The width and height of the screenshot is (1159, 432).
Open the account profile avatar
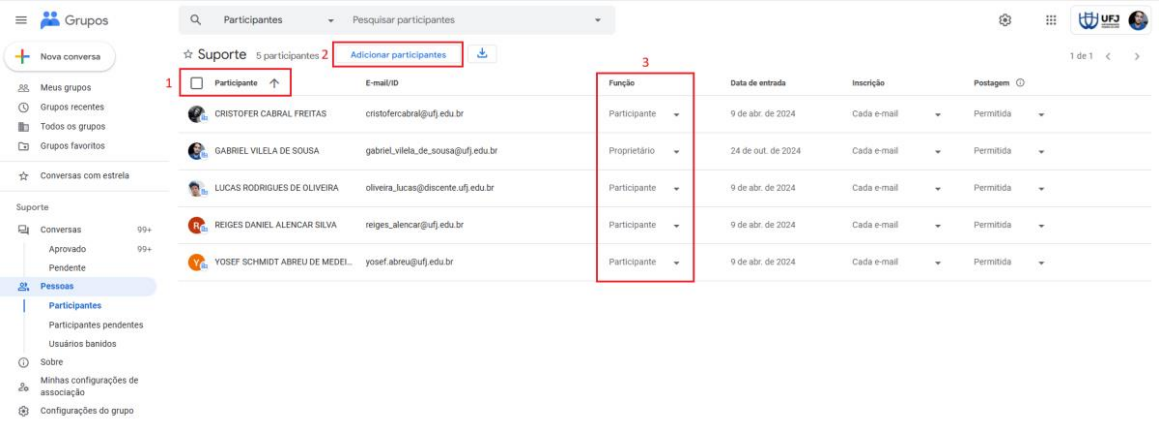1138,20
